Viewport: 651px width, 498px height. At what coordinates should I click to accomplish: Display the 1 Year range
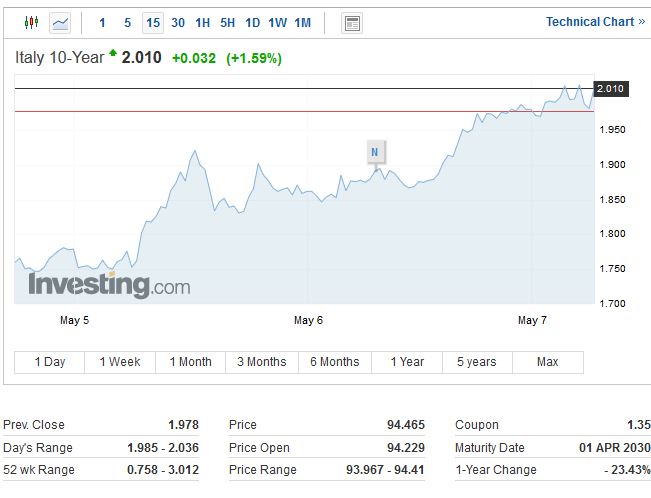click(407, 362)
